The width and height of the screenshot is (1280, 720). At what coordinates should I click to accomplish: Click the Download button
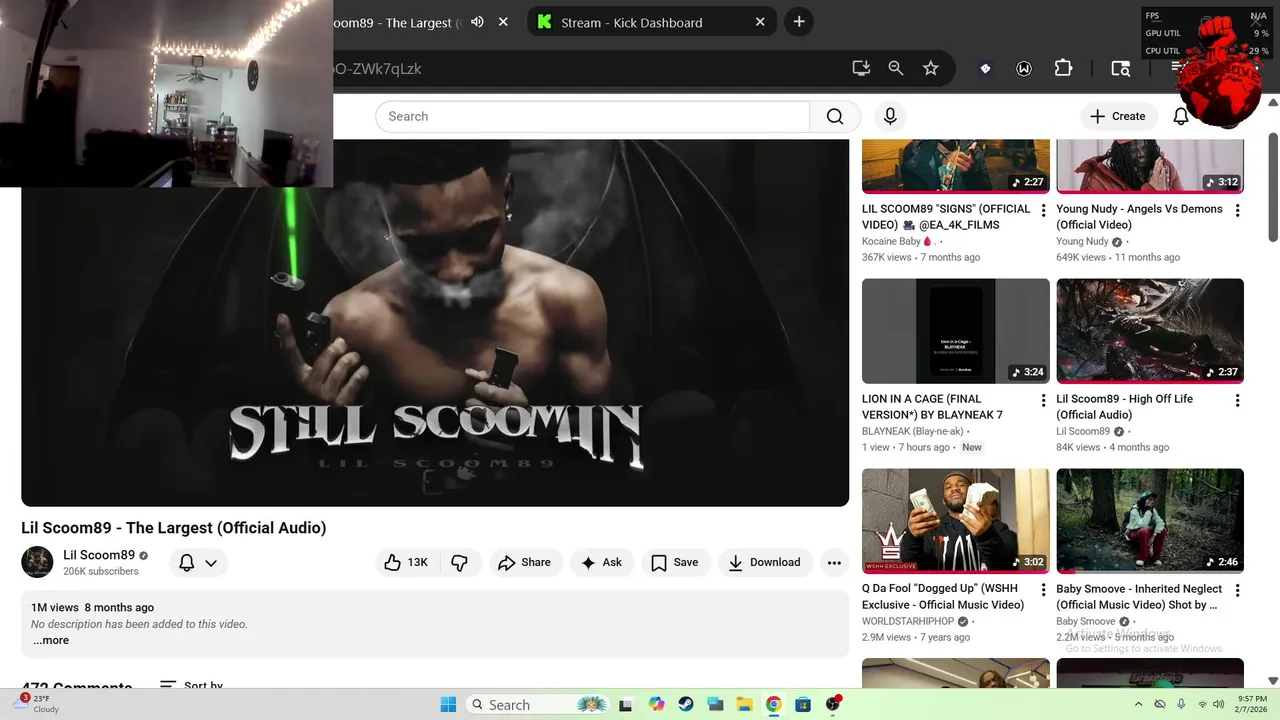click(x=764, y=562)
